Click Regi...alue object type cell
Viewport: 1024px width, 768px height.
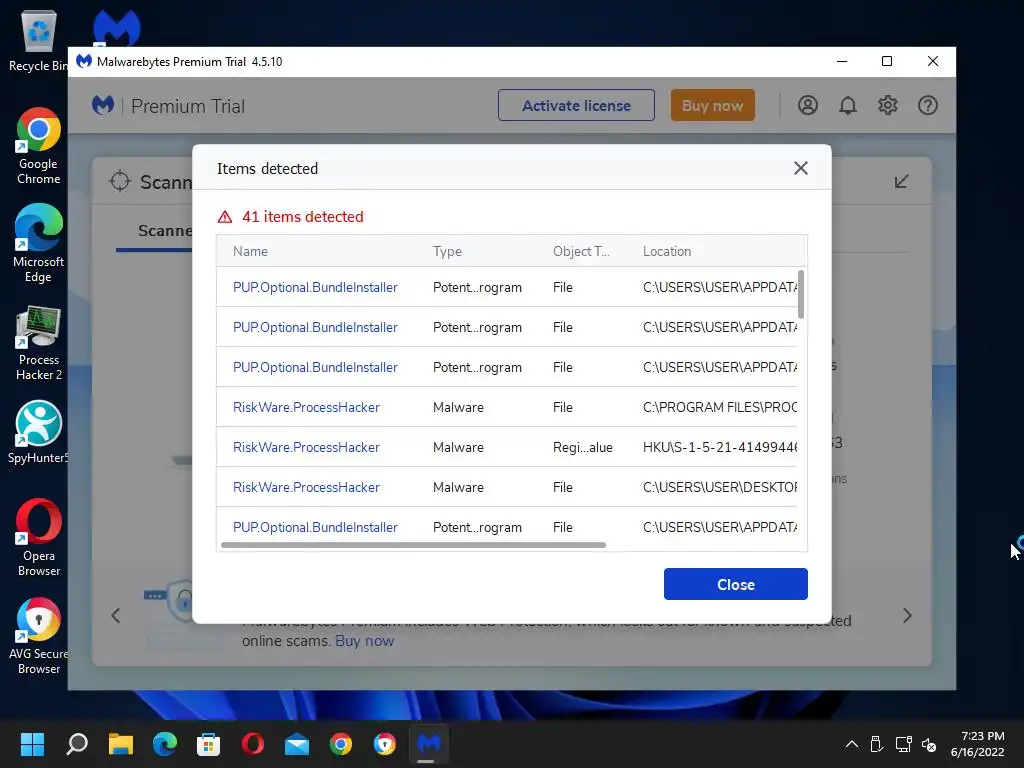583,447
